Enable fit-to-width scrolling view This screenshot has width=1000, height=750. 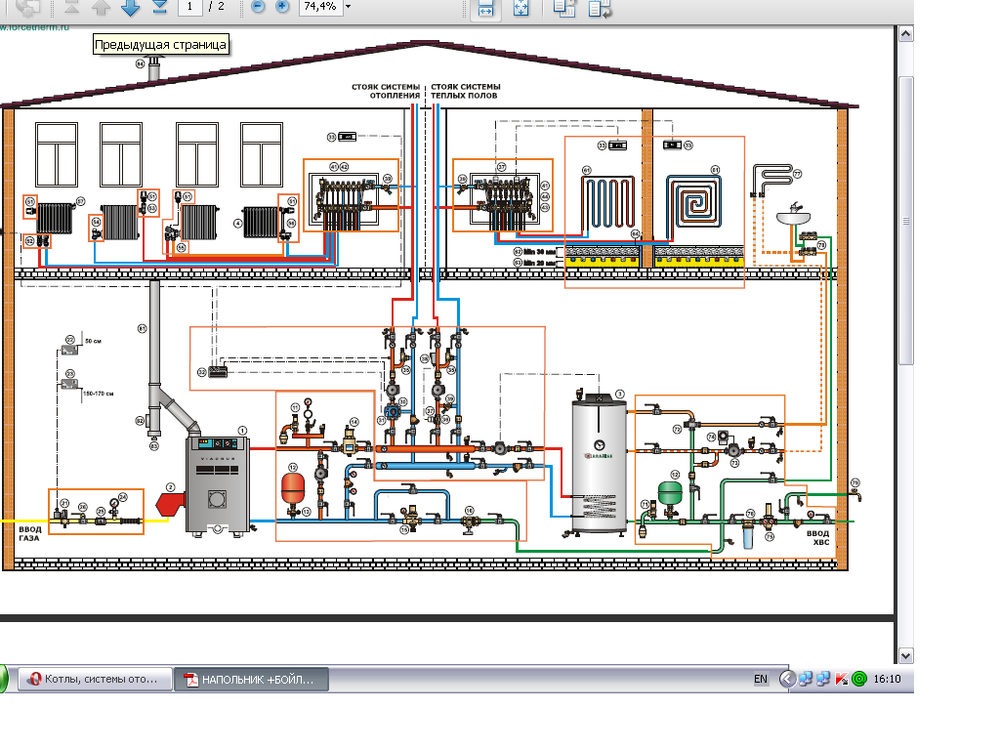(x=484, y=8)
